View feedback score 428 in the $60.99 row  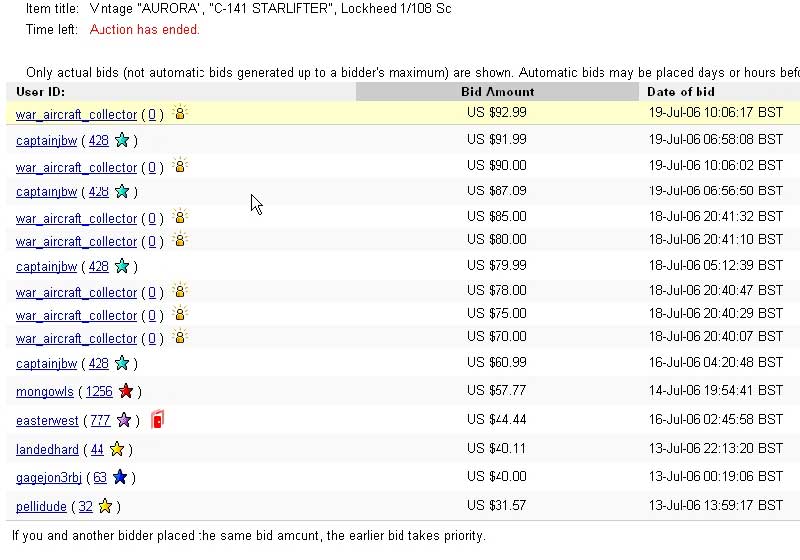[98, 364]
